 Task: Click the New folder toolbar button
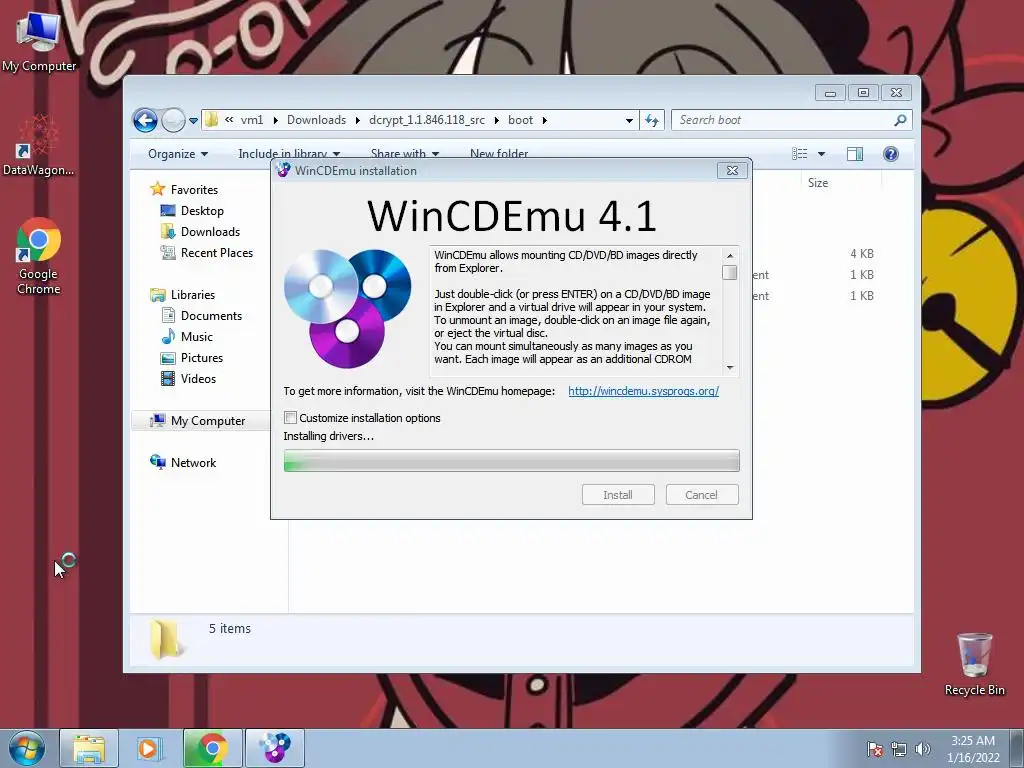[x=499, y=154]
